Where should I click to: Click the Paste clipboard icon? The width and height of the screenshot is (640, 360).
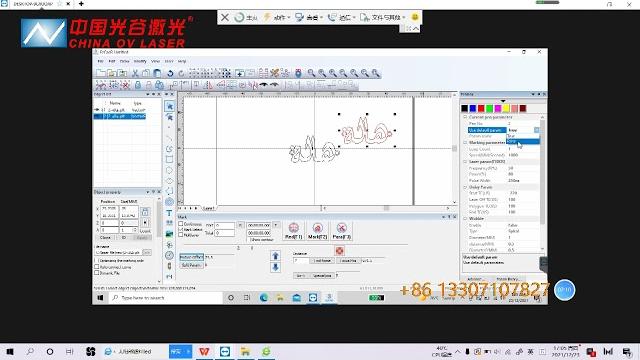tap(157, 73)
